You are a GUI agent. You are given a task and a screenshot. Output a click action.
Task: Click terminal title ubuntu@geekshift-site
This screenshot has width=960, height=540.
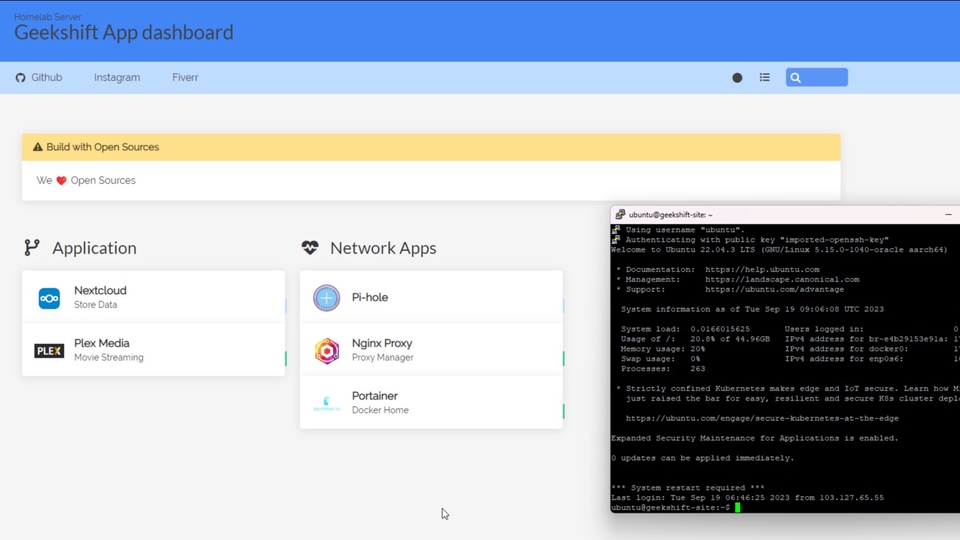click(x=670, y=215)
